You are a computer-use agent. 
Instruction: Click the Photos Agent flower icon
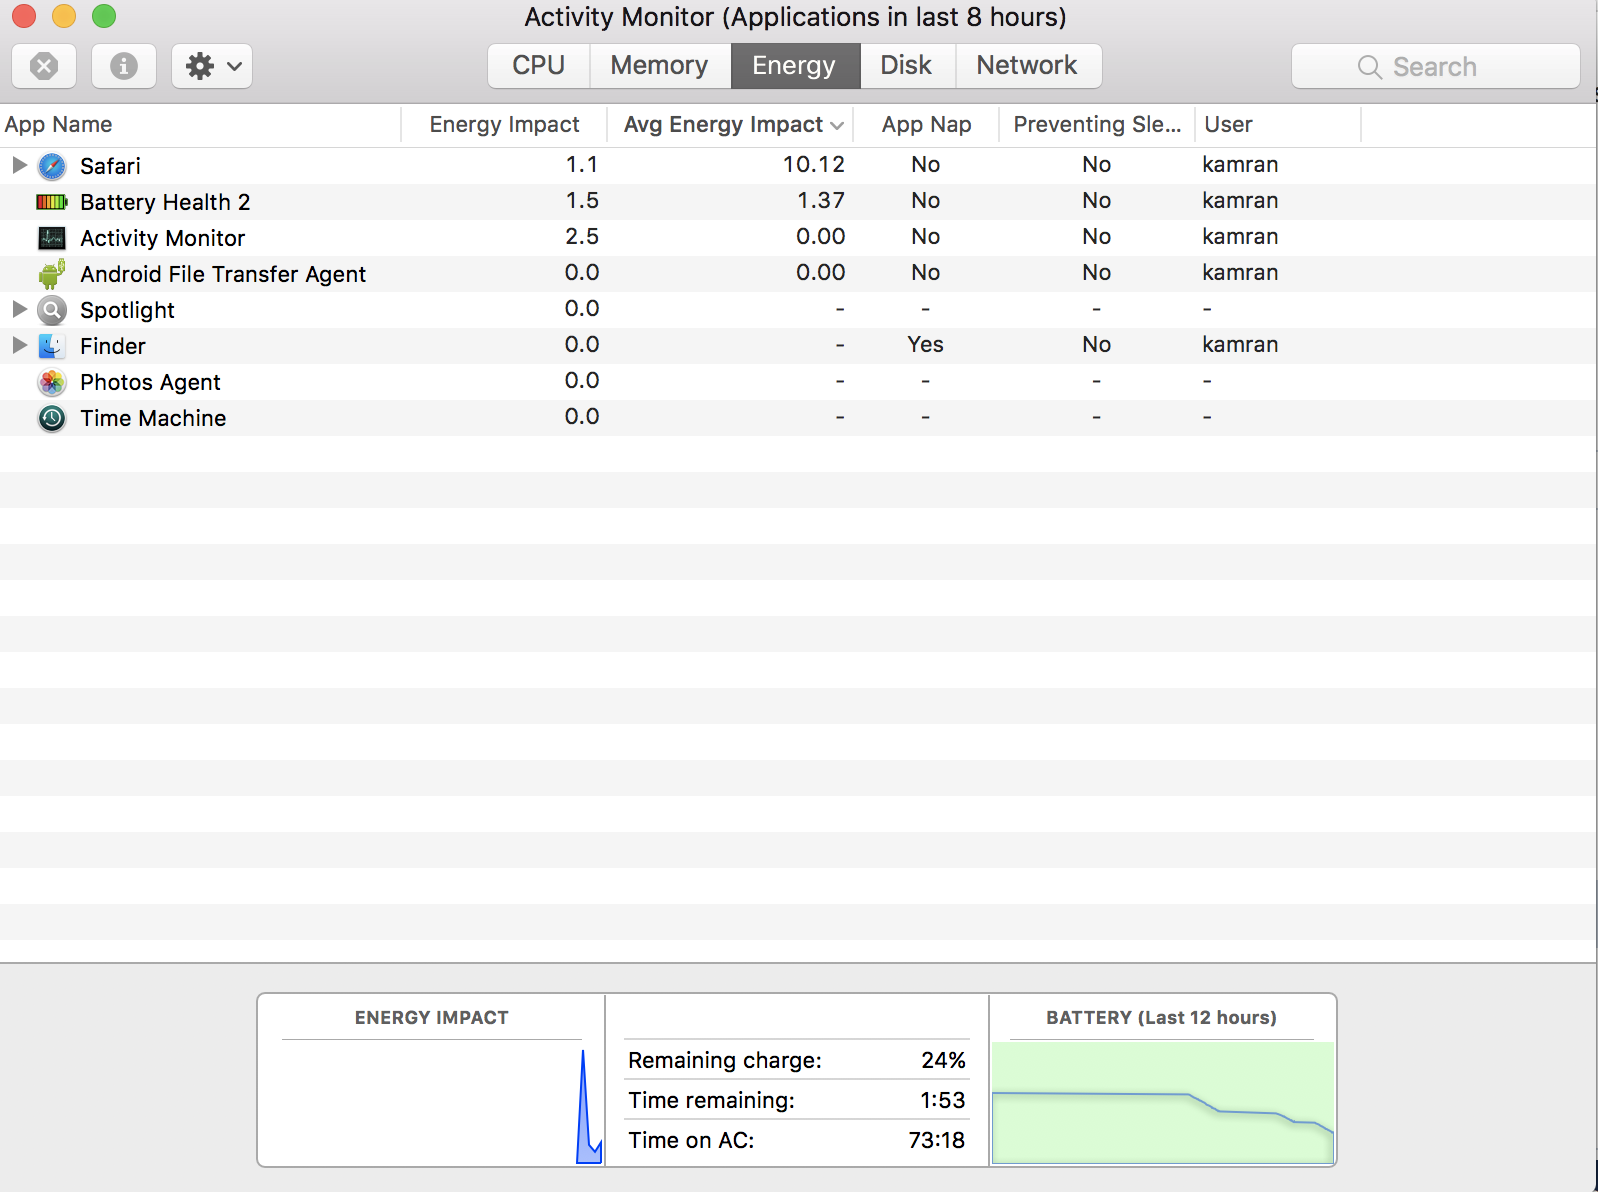[x=52, y=382]
